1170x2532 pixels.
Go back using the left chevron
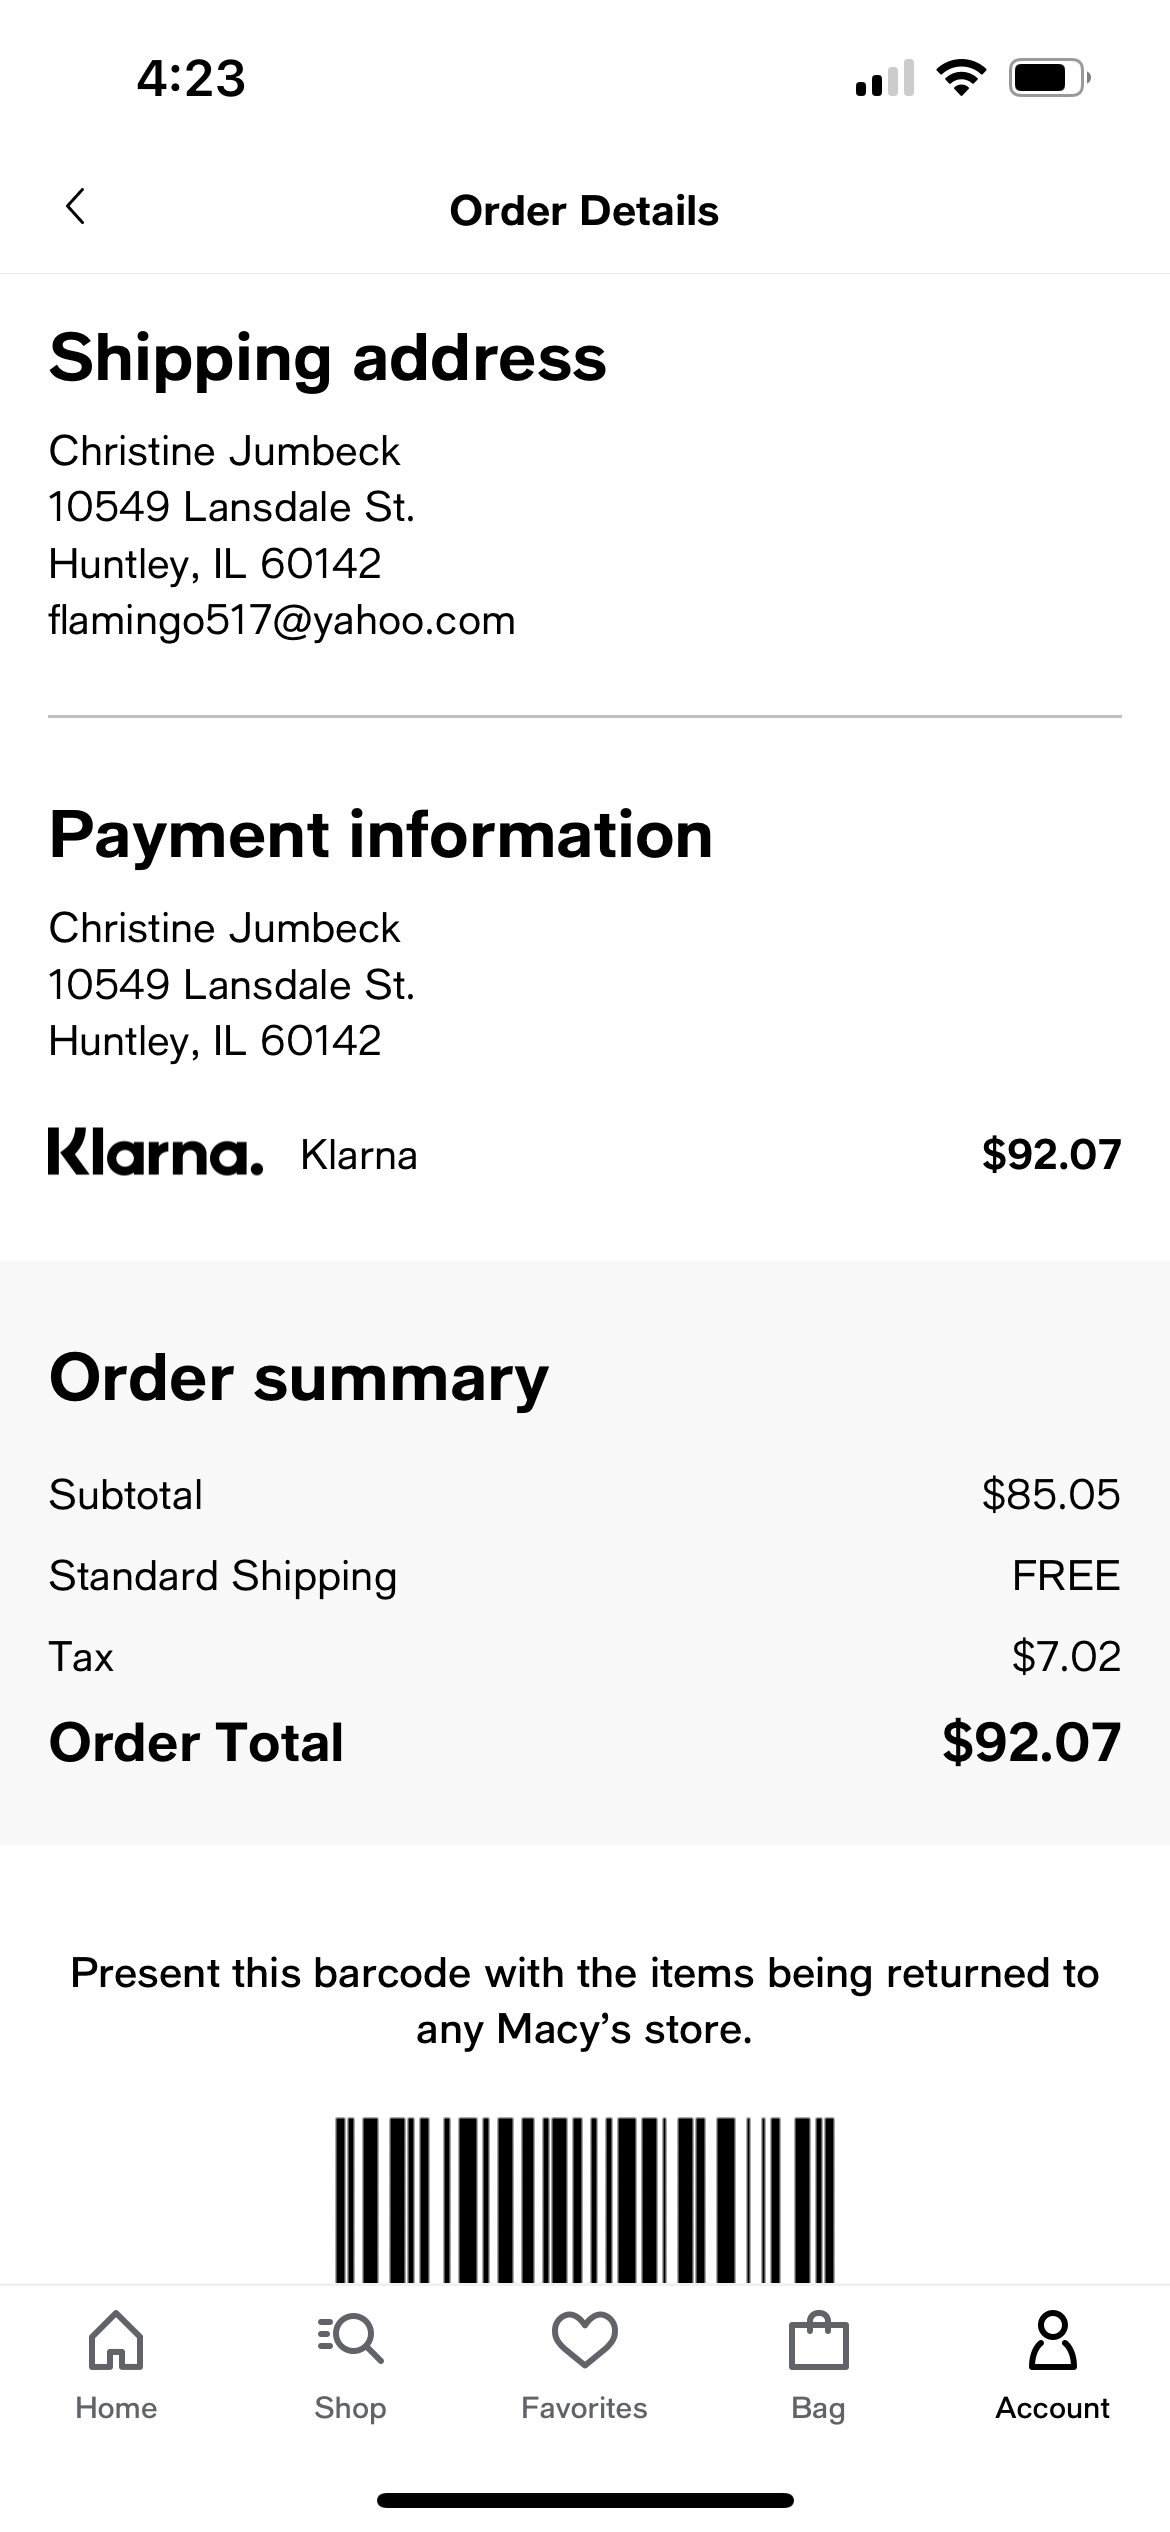click(76, 207)
